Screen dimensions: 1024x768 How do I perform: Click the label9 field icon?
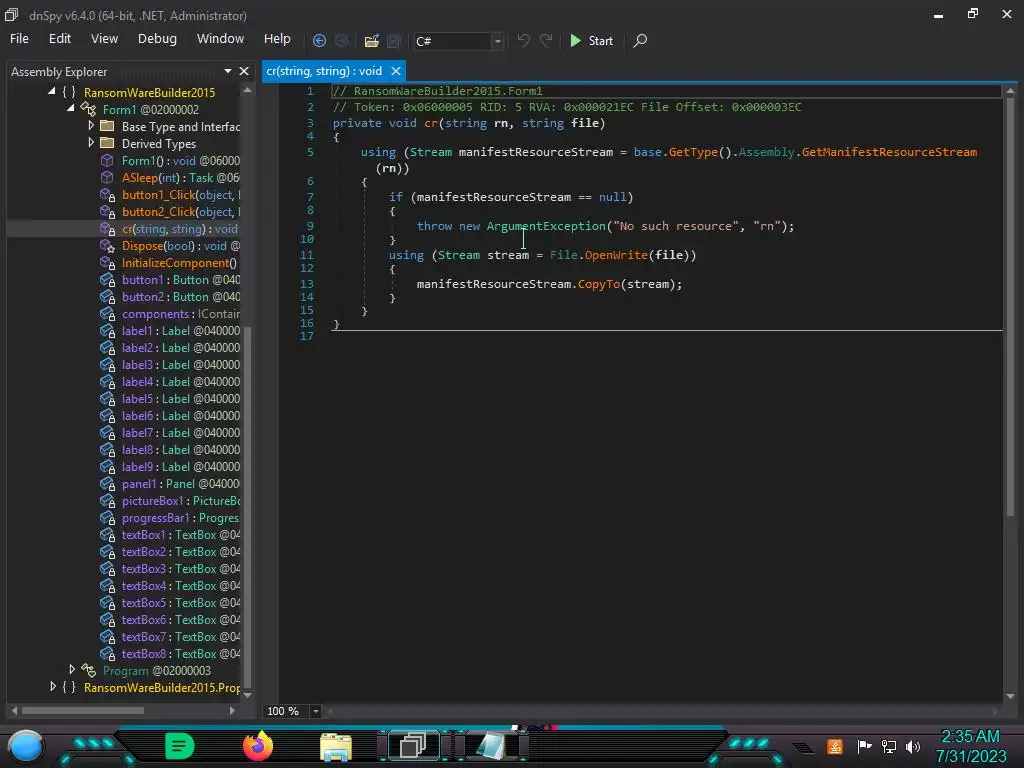tap(107, 466)
